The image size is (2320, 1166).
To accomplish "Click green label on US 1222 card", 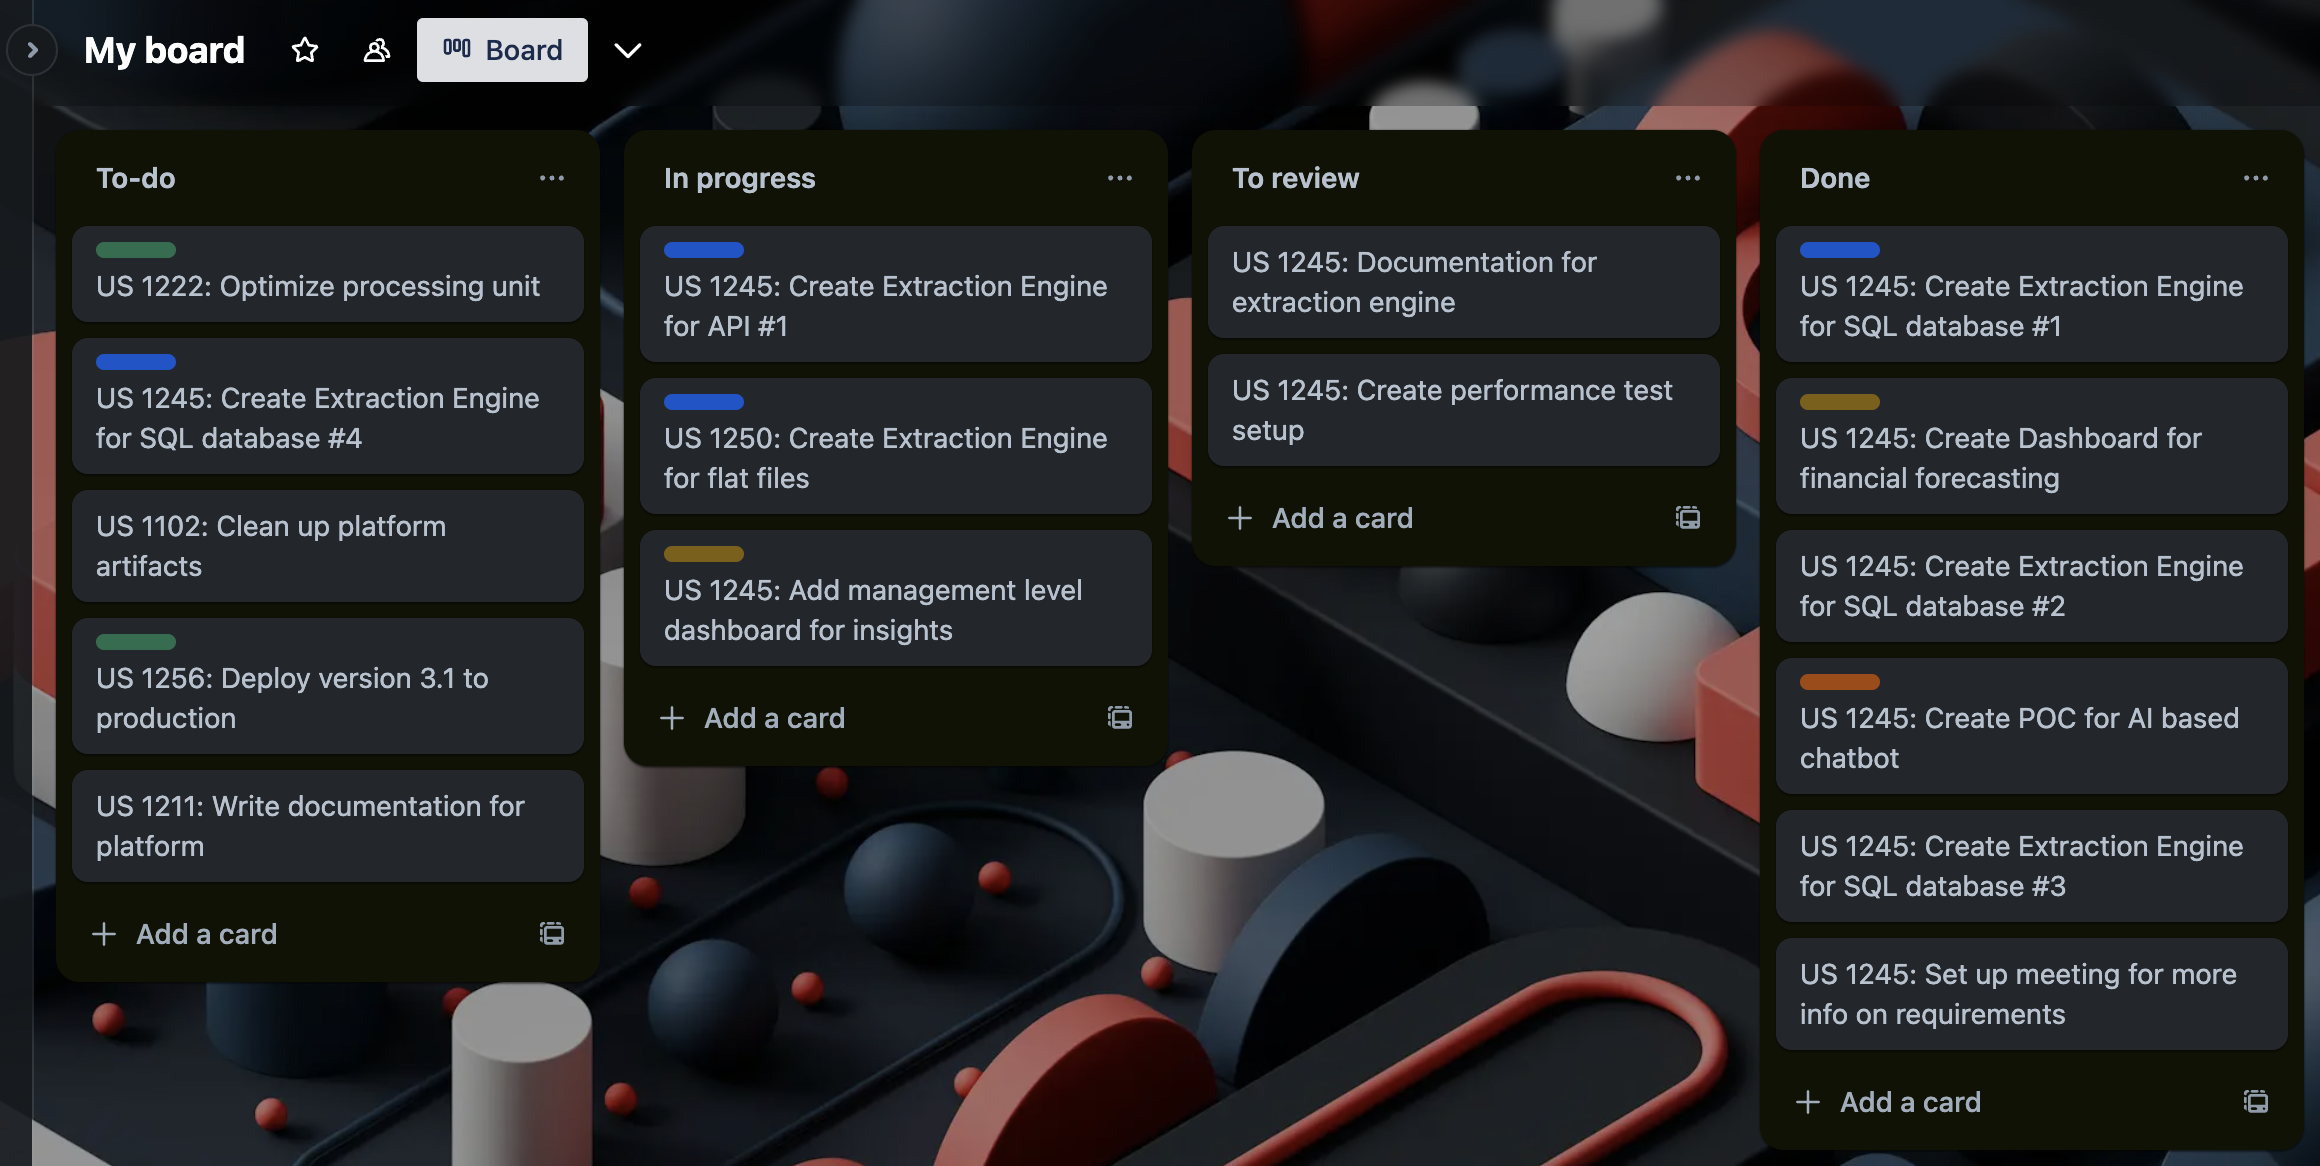I will tap(136, 250).
